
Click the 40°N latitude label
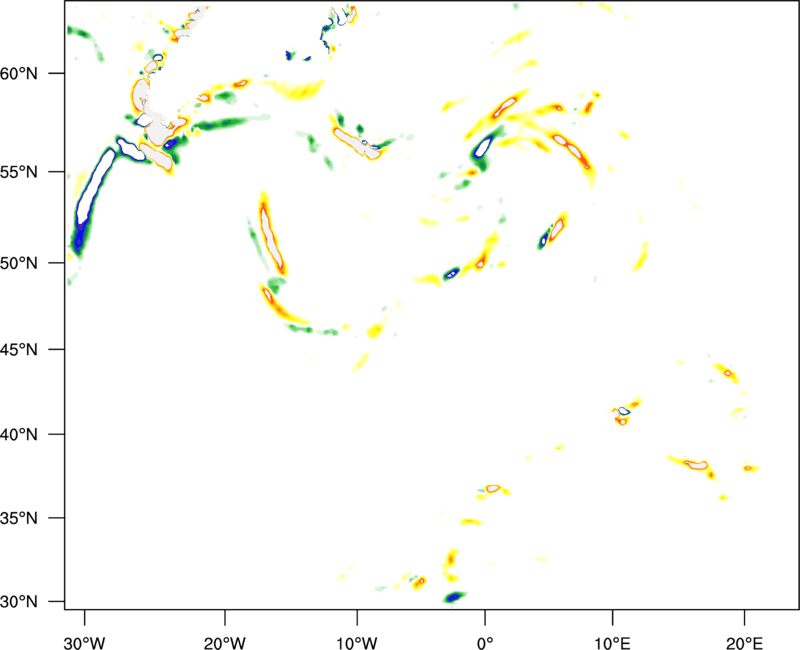click(x=19, y=435)
